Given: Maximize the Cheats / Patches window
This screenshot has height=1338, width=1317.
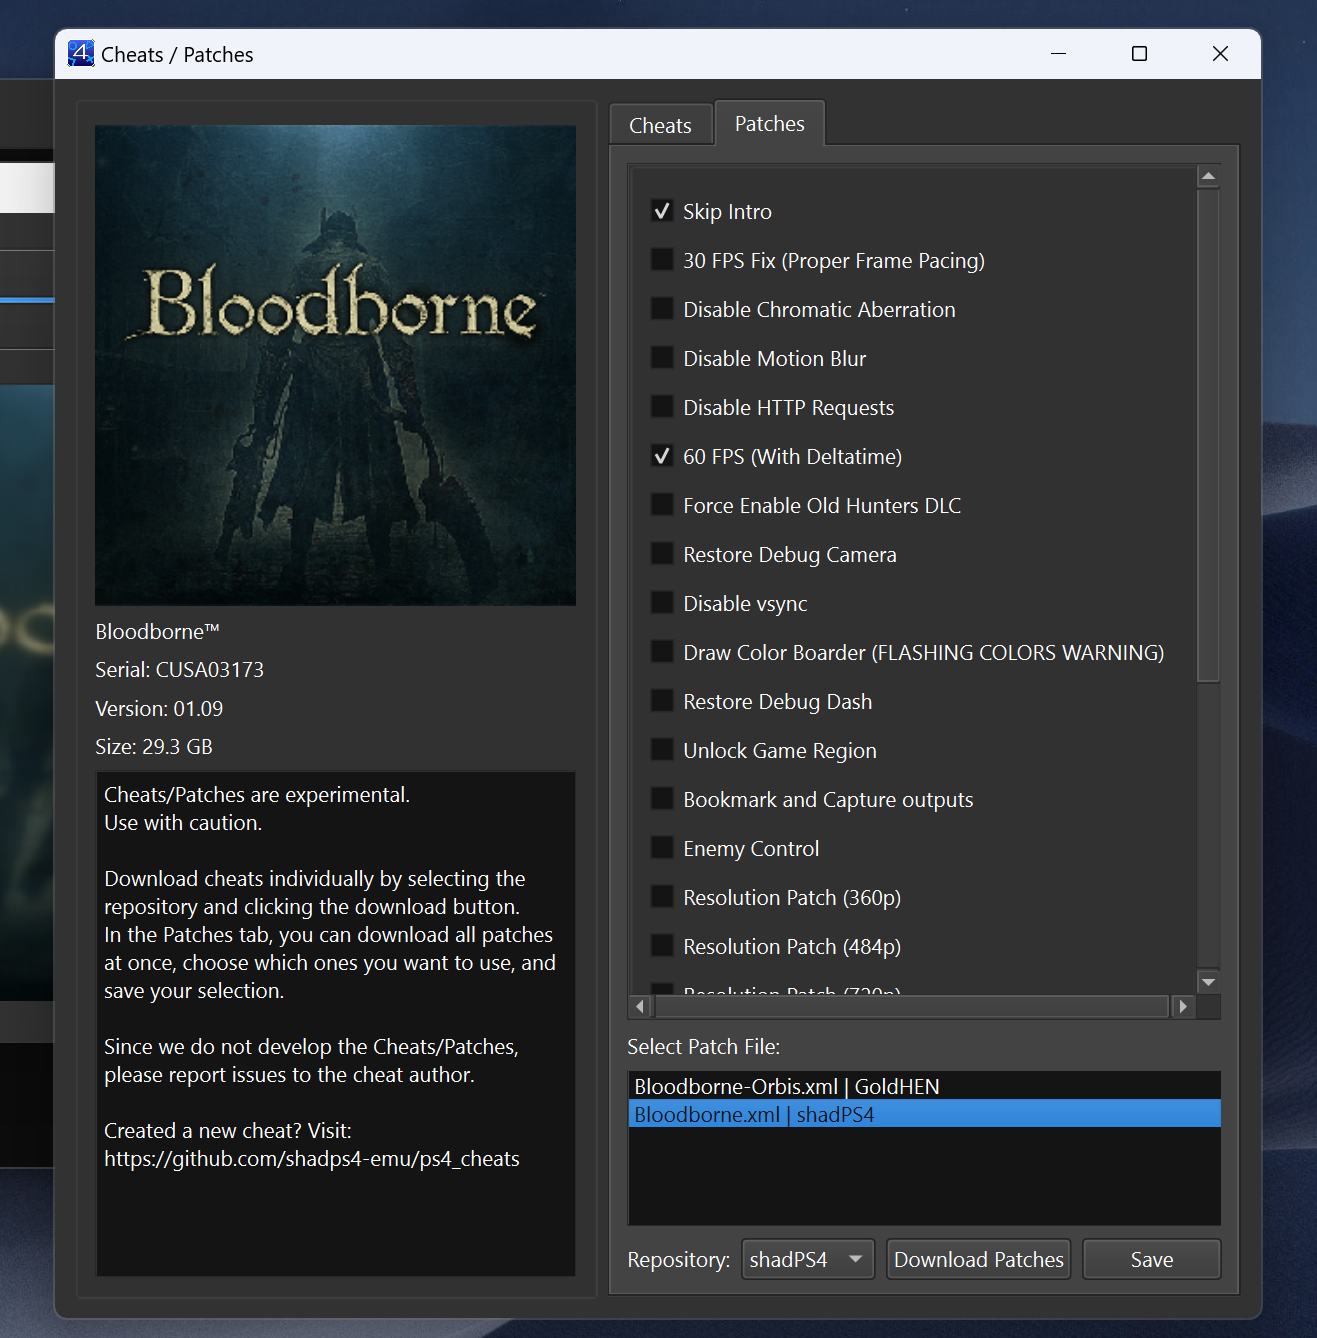Looking at the screenshot, I should [1139, 54].
